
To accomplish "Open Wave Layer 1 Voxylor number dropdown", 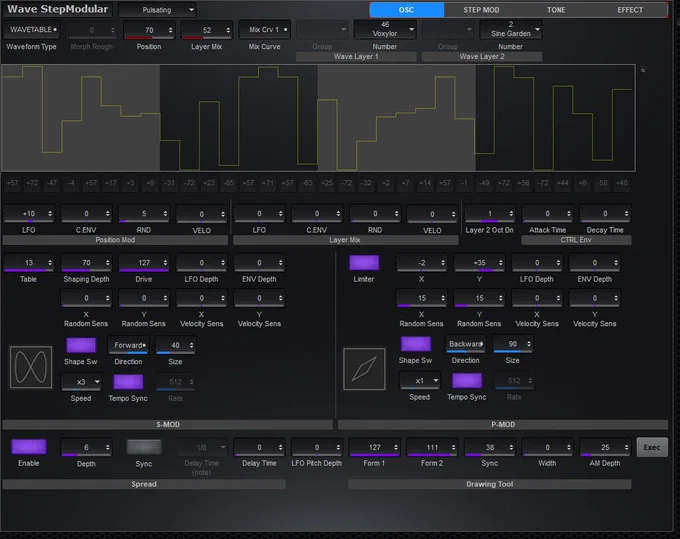I will coord(385,29).
